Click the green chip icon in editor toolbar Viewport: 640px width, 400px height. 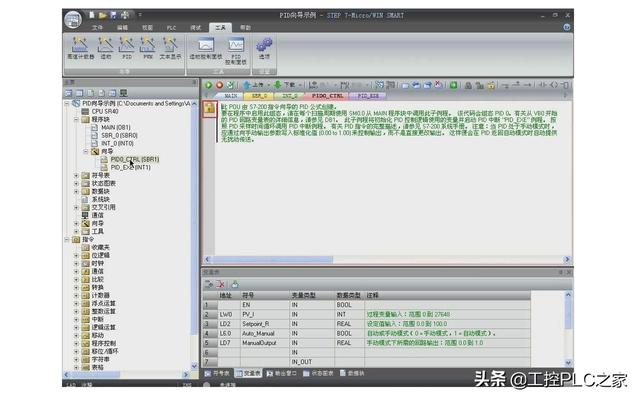click(x=453, y=85)
